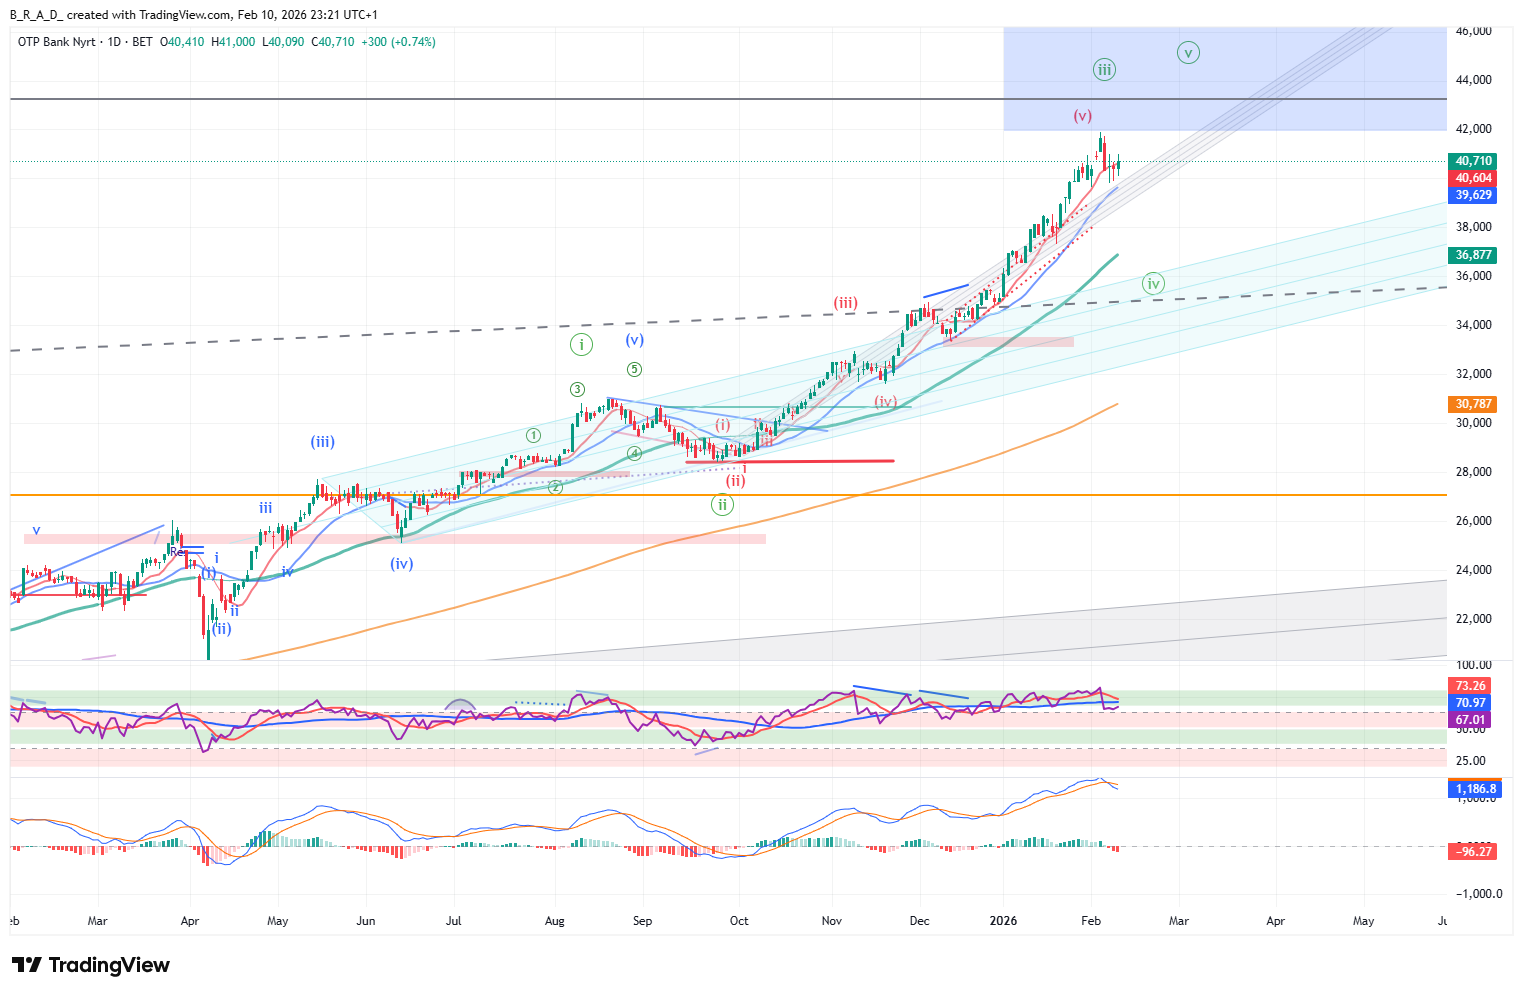
Task: Select the Oct label on time axis
Action: click(x=739, y=921)
